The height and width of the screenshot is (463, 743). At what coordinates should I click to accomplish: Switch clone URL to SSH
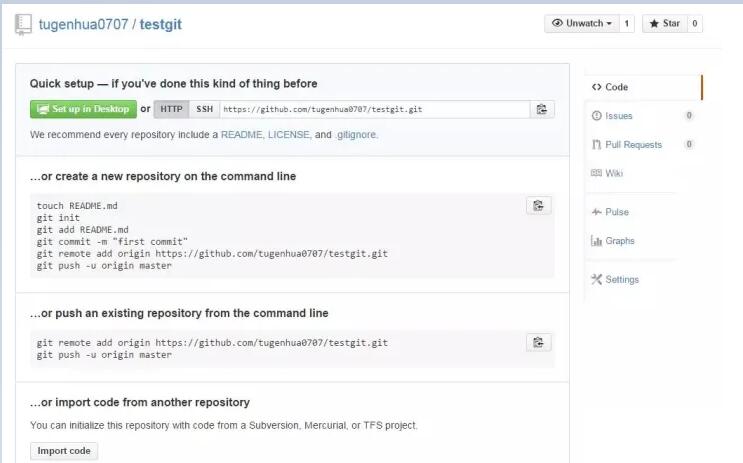(205, 109)
